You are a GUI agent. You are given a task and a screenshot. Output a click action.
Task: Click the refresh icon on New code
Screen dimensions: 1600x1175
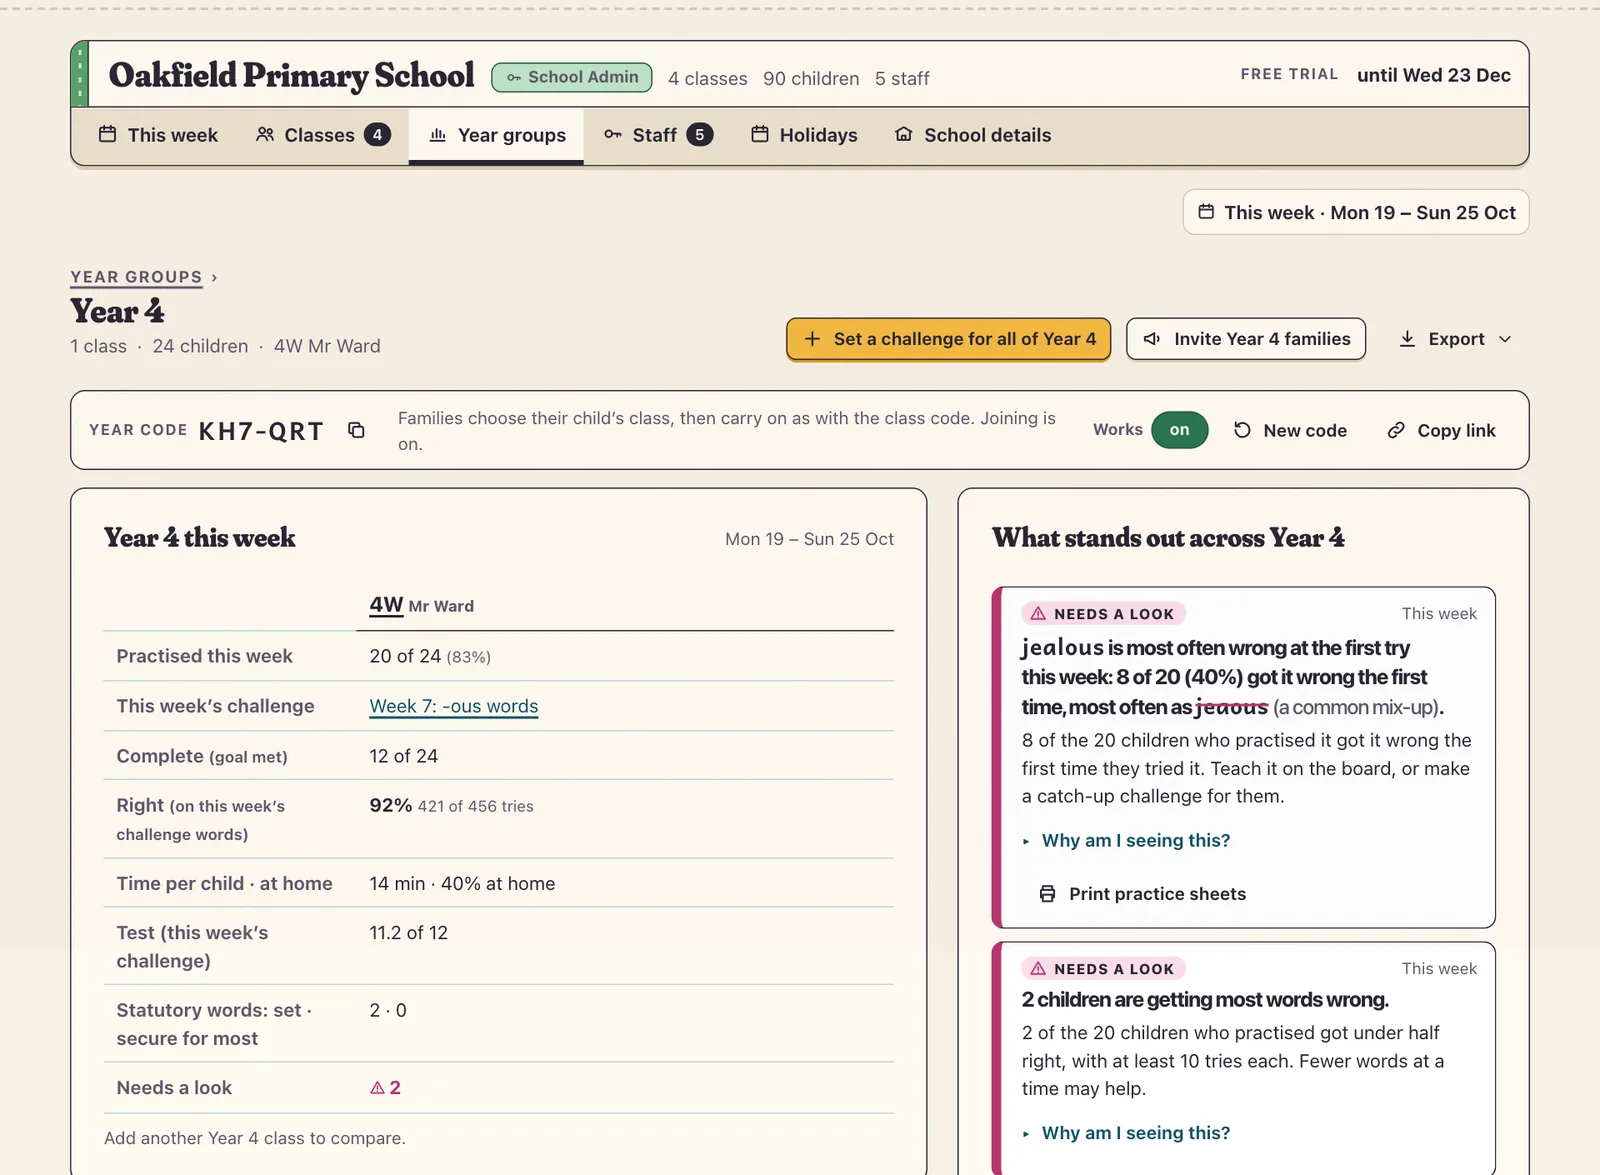click(1242, 430)
